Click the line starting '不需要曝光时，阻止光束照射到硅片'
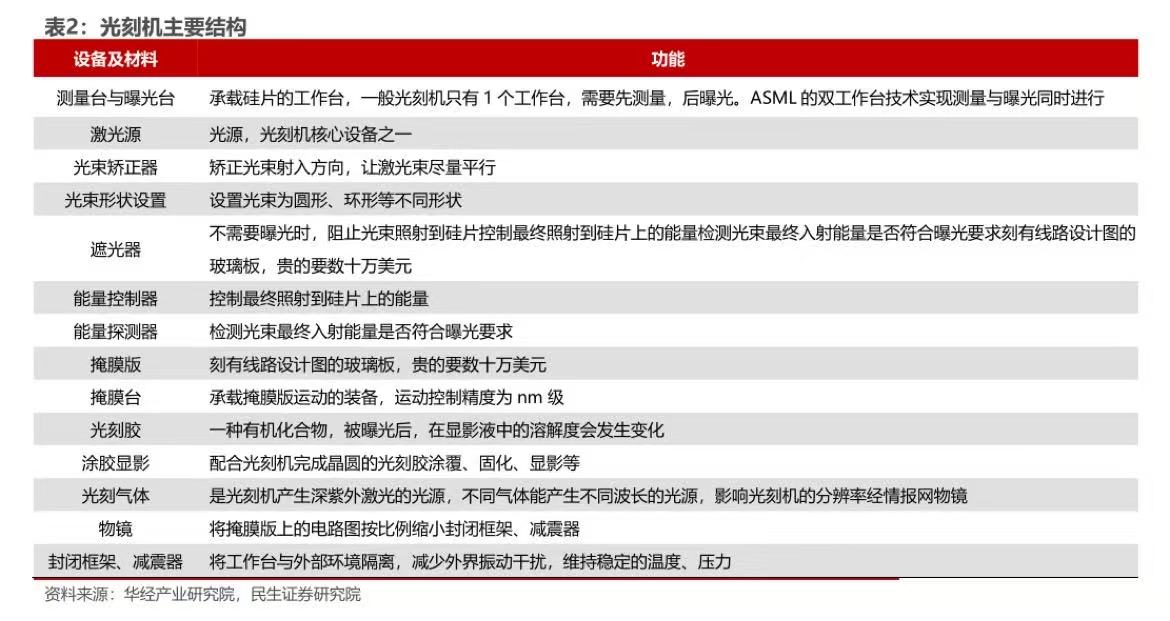 point(672,233)
